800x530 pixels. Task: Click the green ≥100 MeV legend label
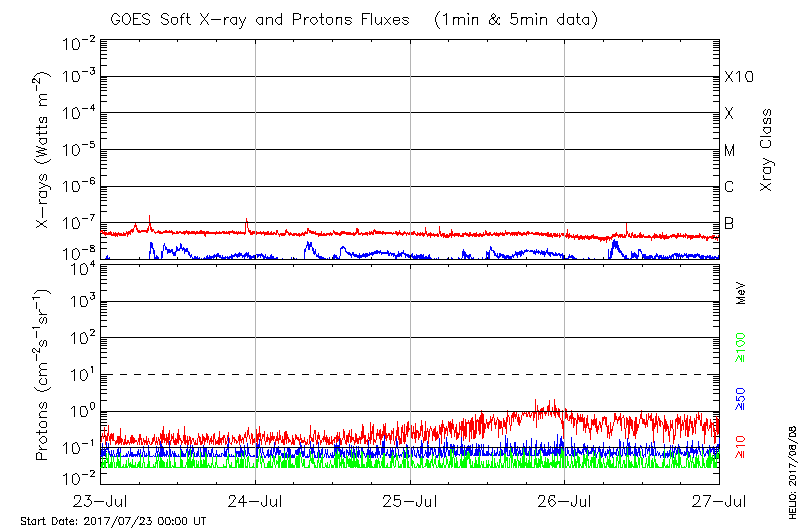point(741,349)
